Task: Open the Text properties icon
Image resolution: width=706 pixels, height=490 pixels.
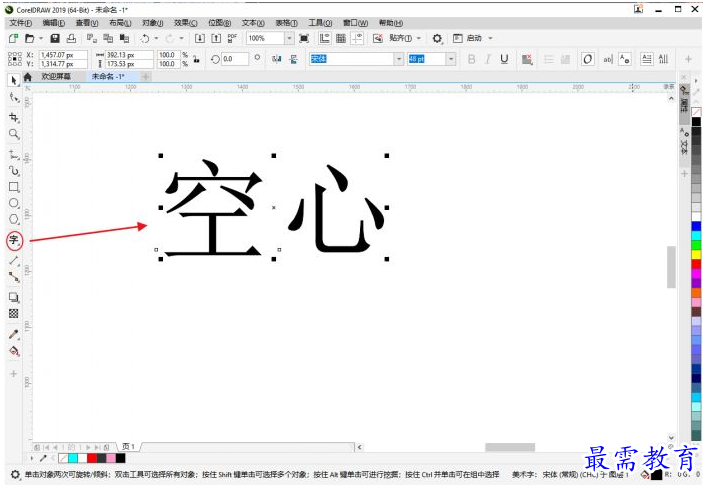Action: pos(625,59)
